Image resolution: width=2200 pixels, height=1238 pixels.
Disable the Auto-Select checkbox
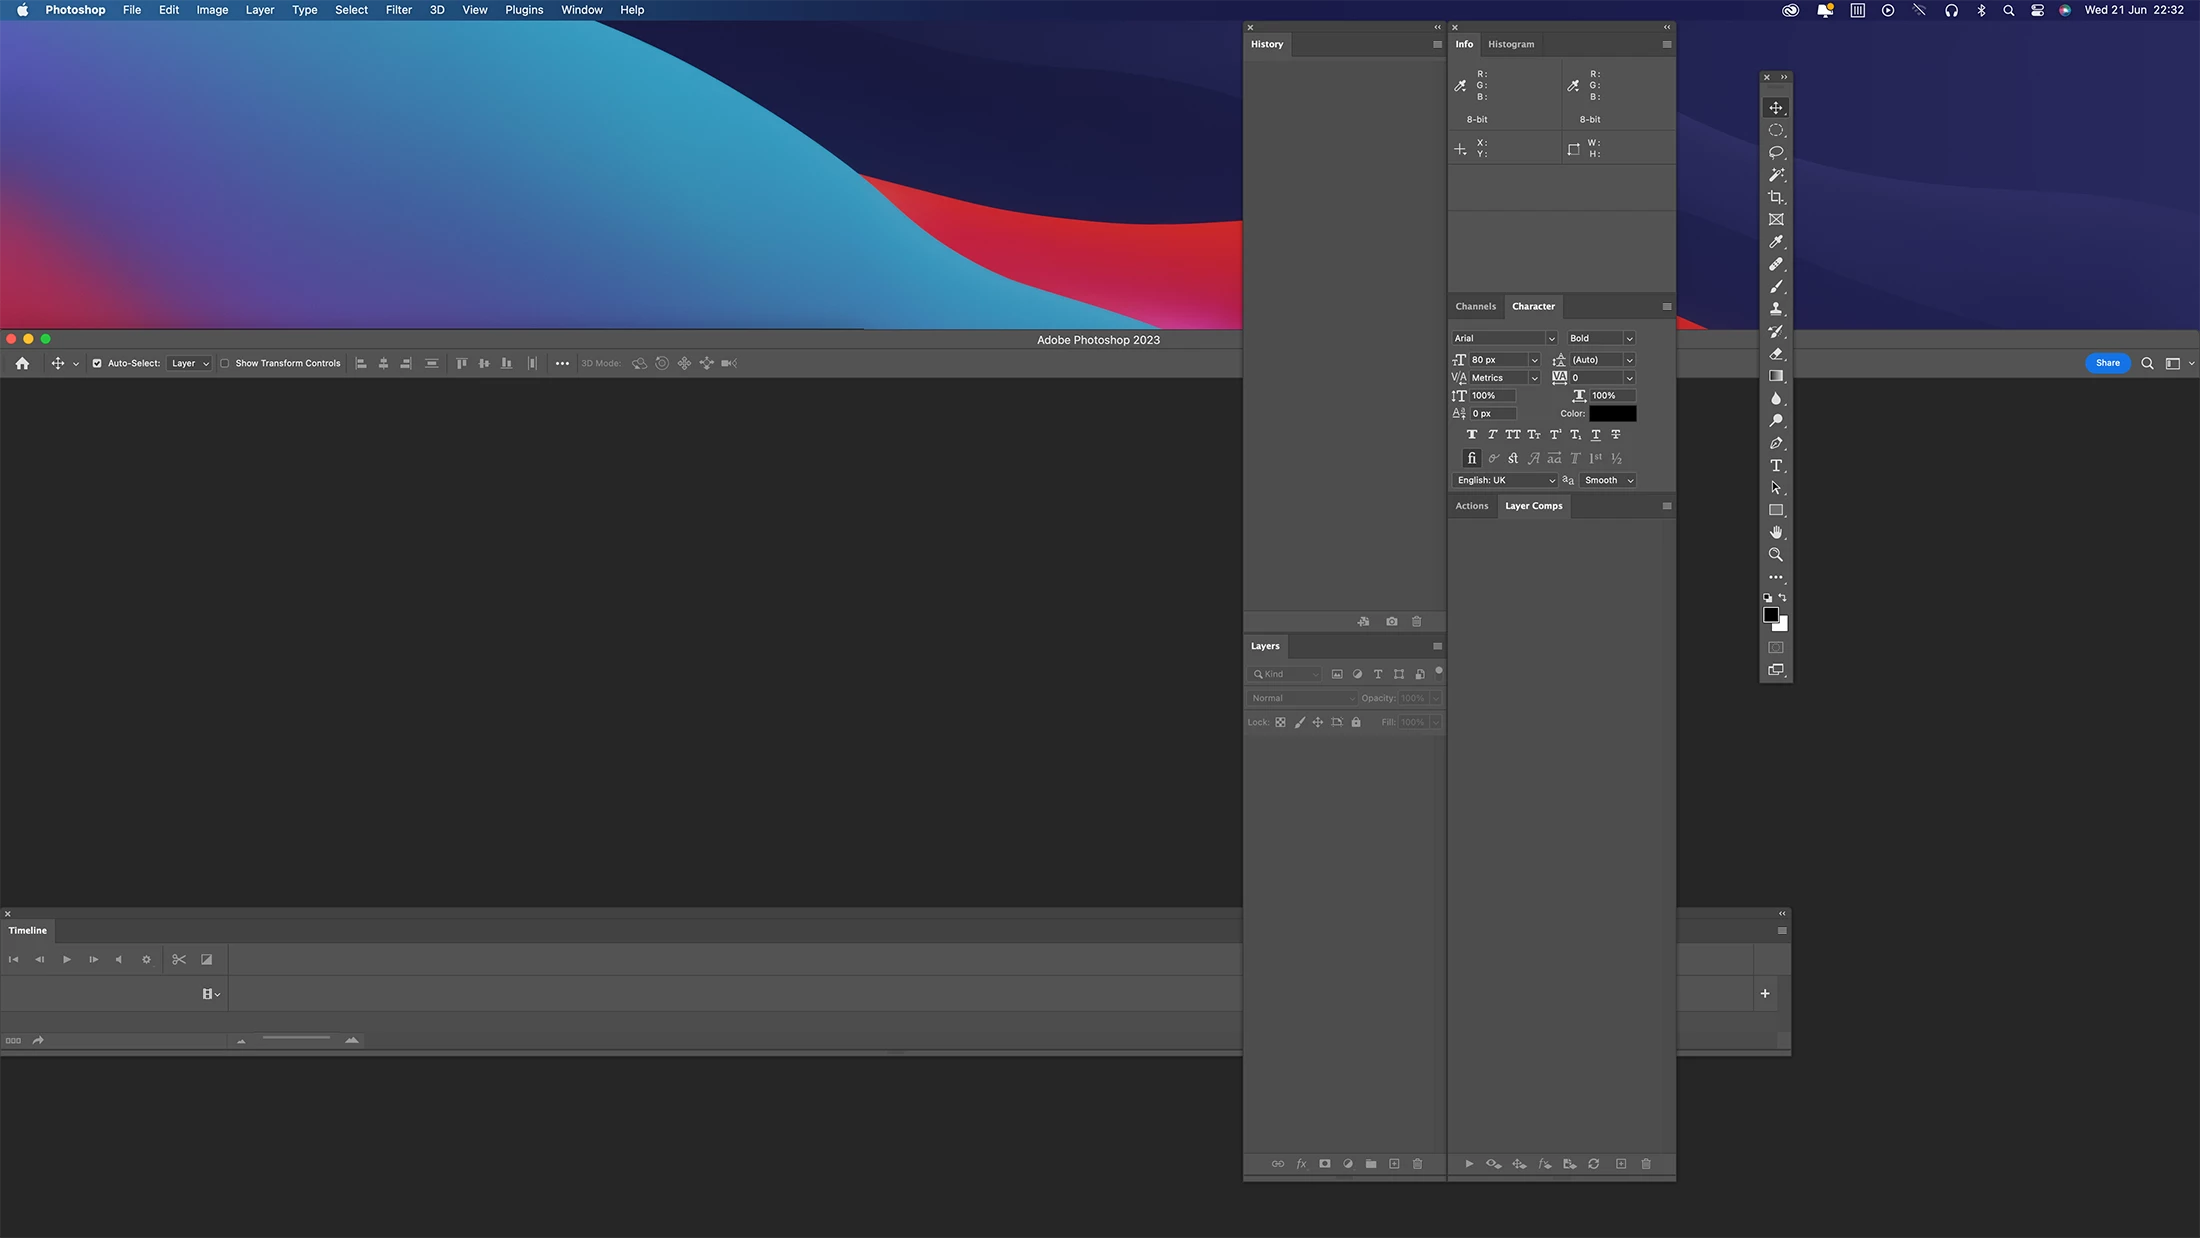(97, 363)
